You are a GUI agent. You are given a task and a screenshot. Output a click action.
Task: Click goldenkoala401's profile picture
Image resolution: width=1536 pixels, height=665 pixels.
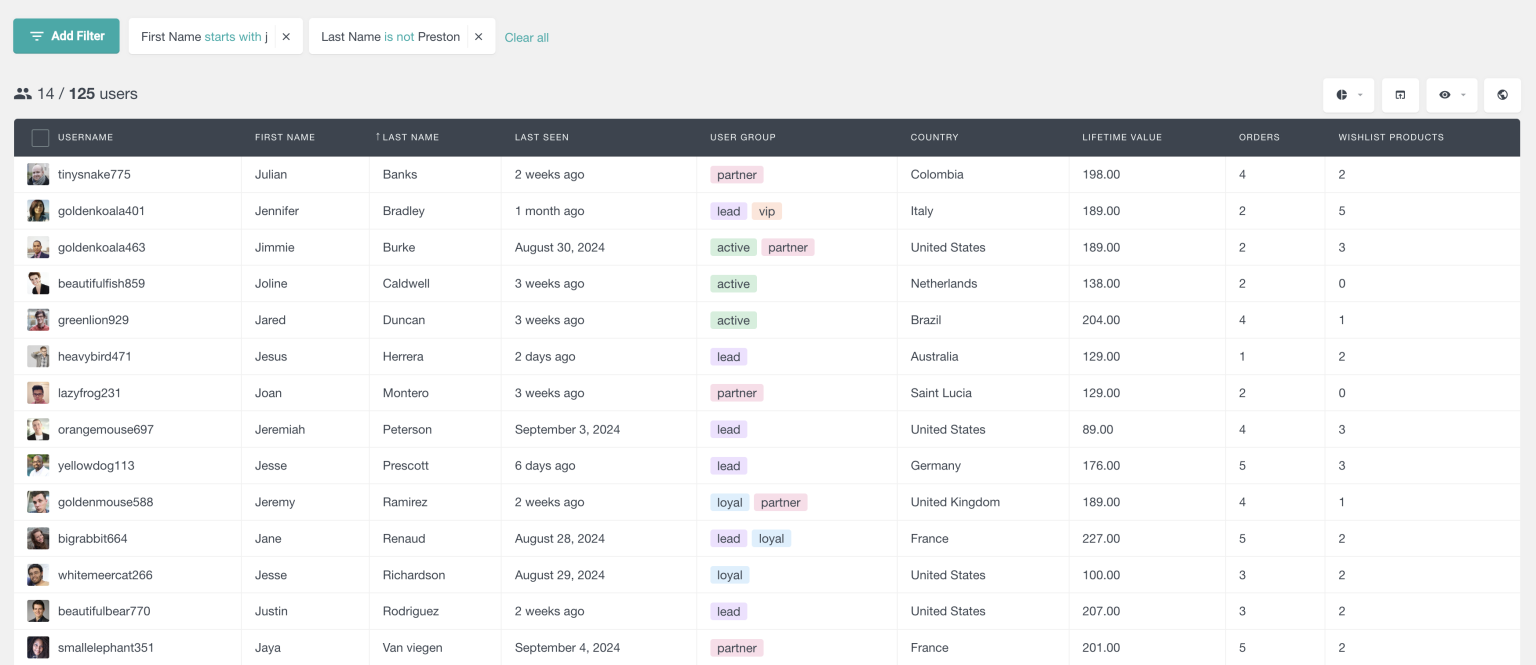(x=38, y=210)
